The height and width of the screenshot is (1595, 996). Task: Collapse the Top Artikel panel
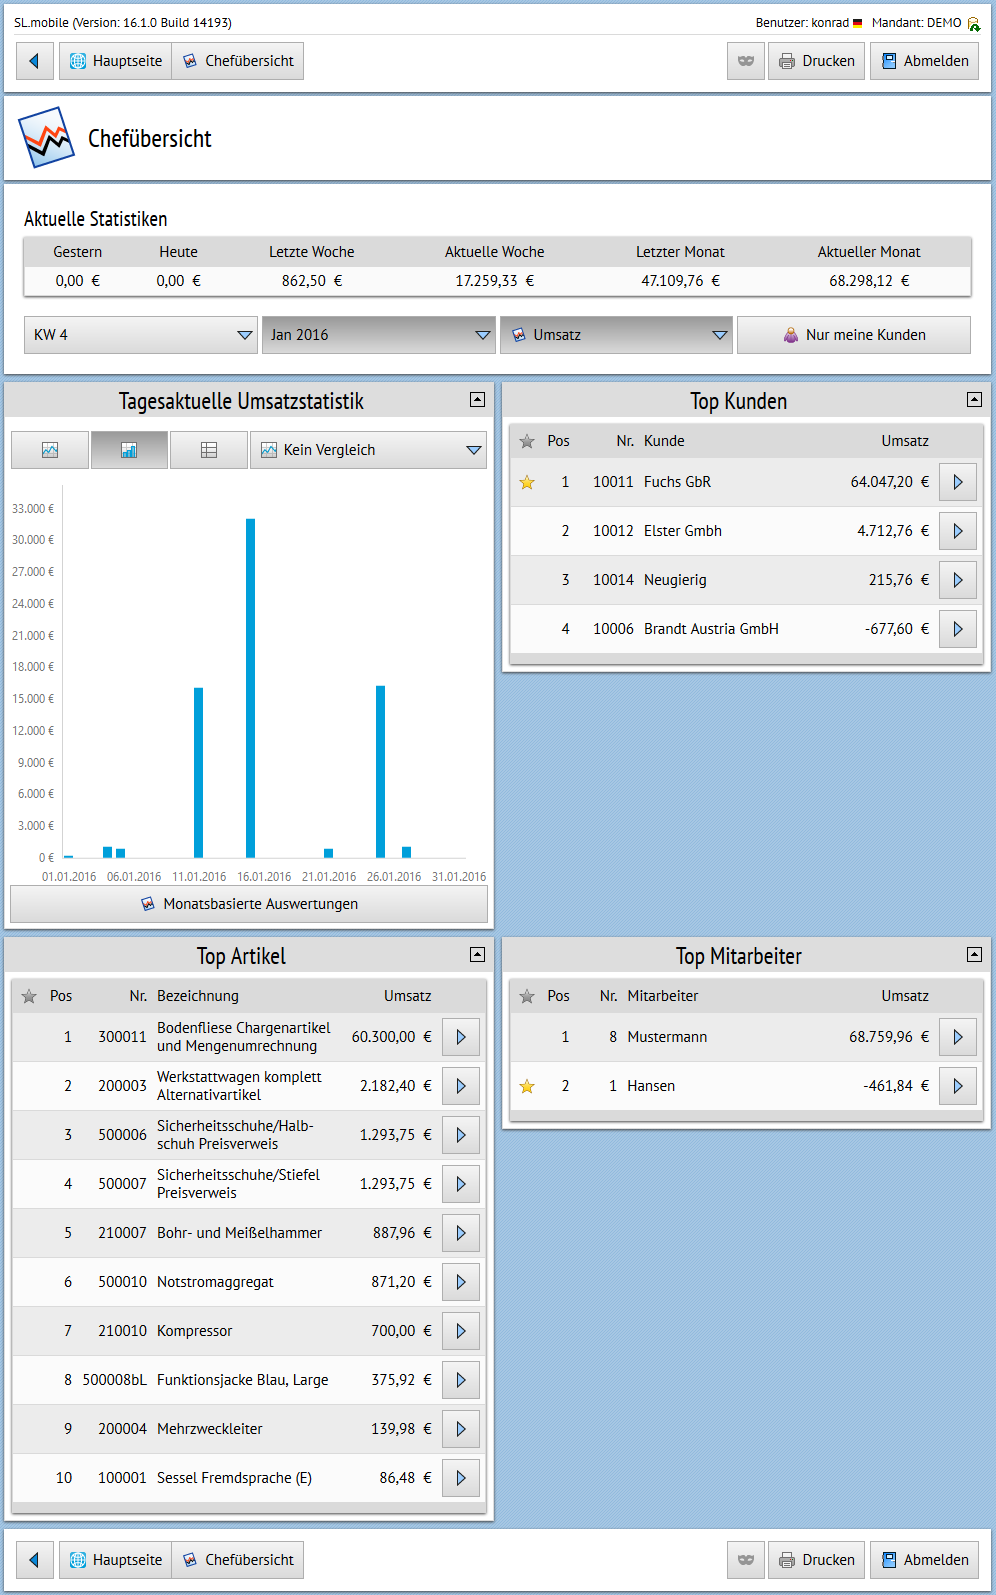pyautogui.click(x=477, y=955)
